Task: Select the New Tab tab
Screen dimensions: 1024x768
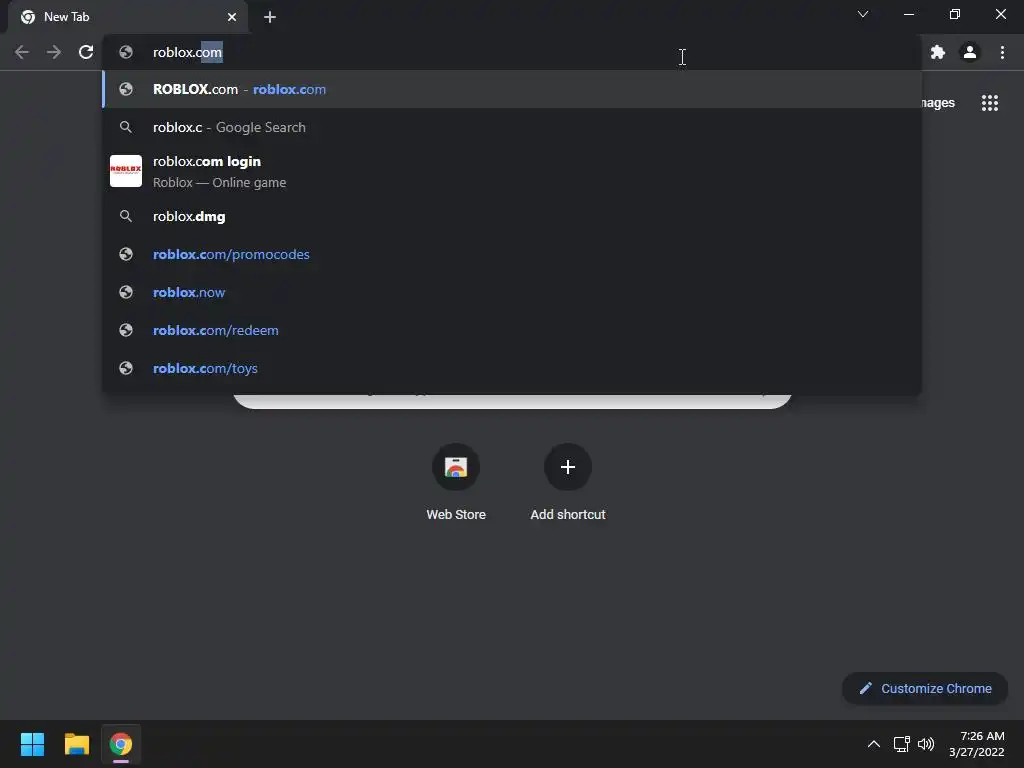Action: coord(128,17)
